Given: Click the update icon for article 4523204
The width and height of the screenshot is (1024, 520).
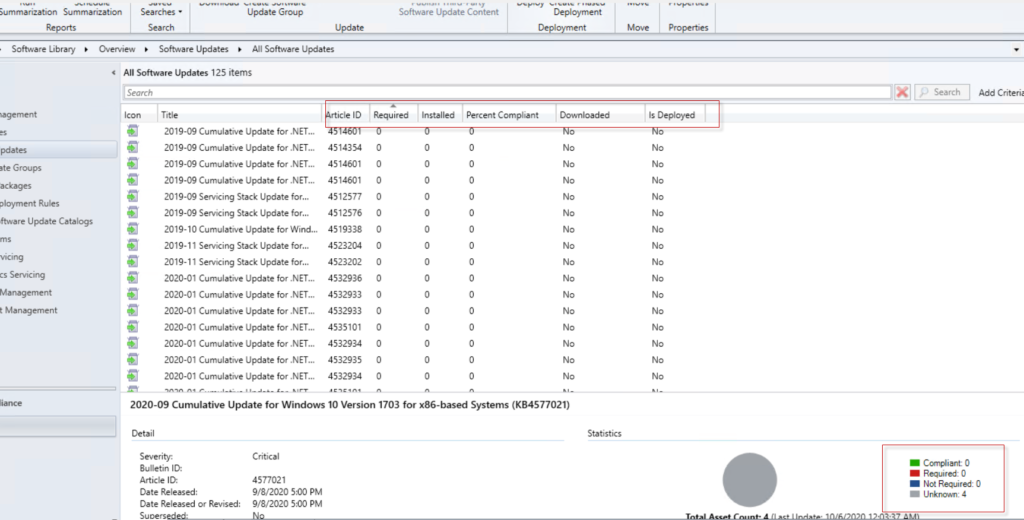Looking at the screenshot, I should tap(133, 246).
